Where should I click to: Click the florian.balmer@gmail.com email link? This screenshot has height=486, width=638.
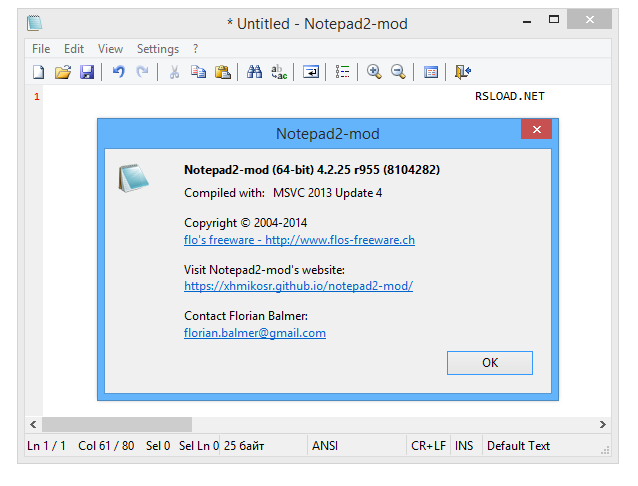[255, 333]
